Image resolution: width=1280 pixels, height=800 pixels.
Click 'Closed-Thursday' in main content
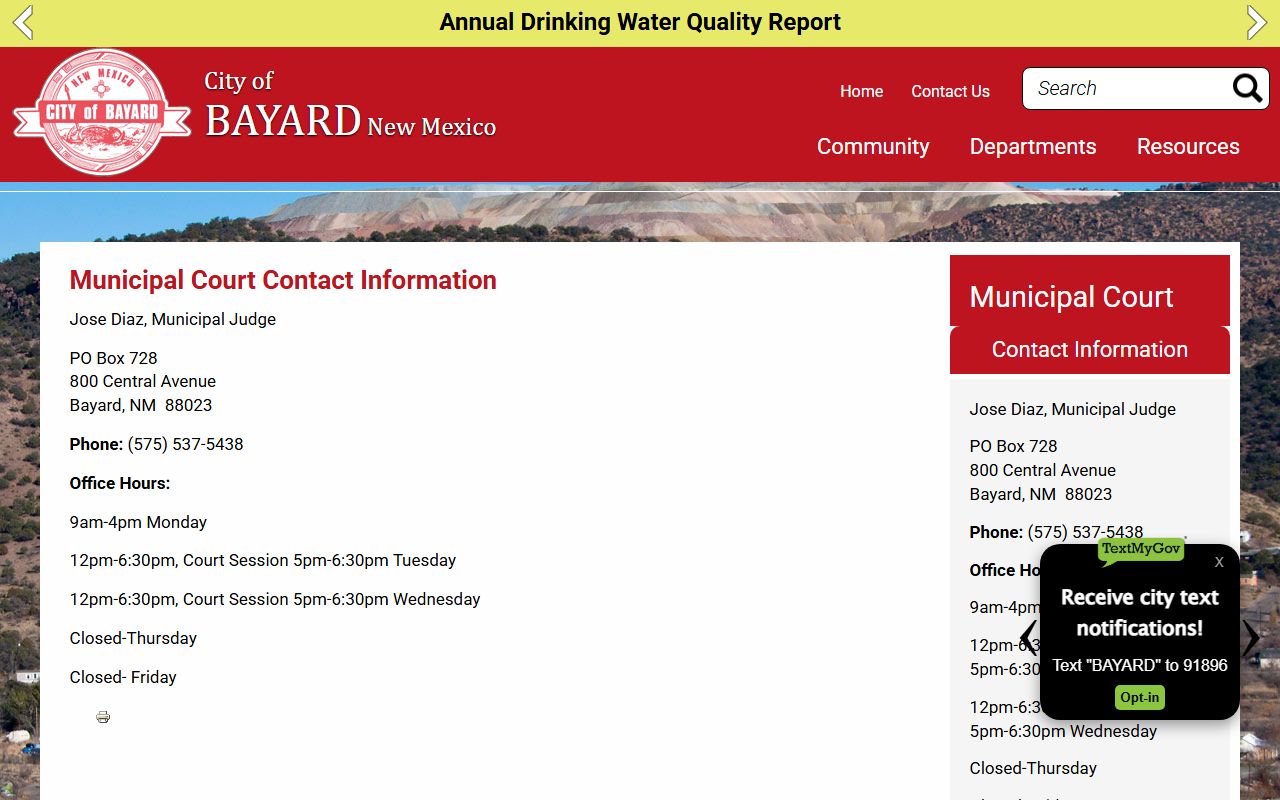(x=133, y=638)
